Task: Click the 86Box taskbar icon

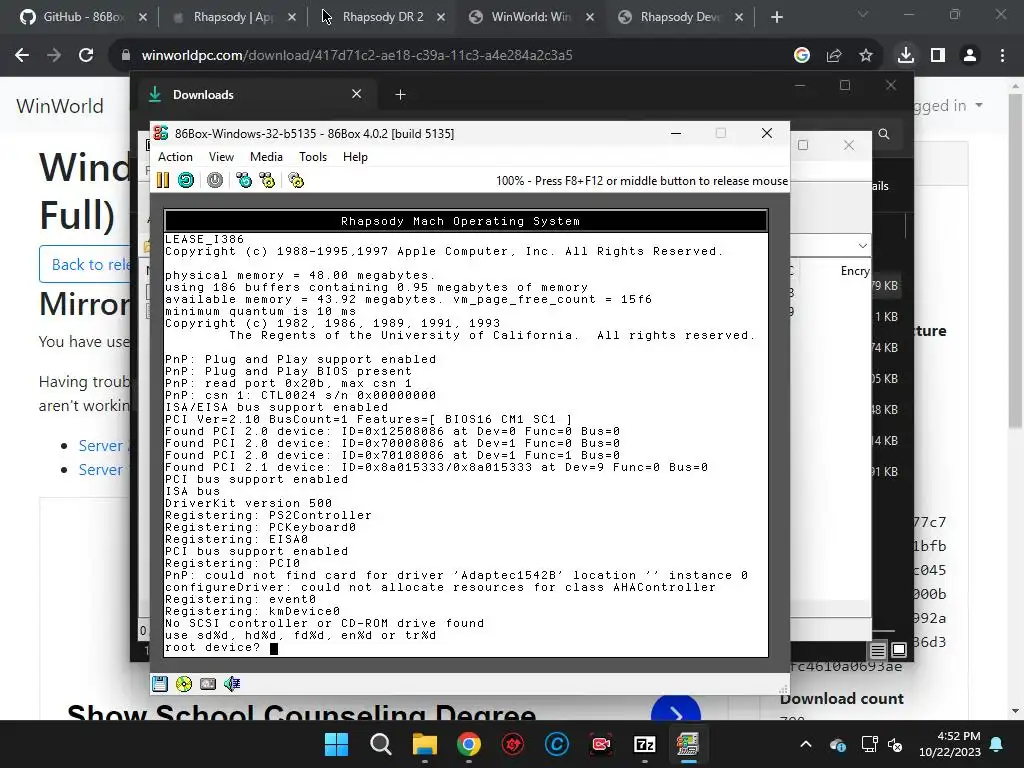Action: pyautogui.click(x=688, y=744)
